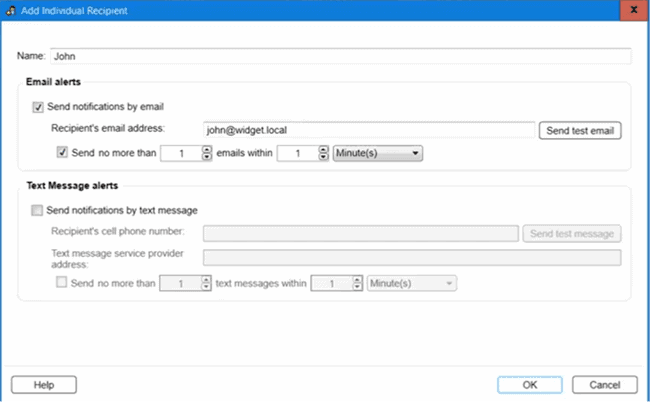Click the Name input field
Screen dimensions: 650x402
[x=341, y=56]
